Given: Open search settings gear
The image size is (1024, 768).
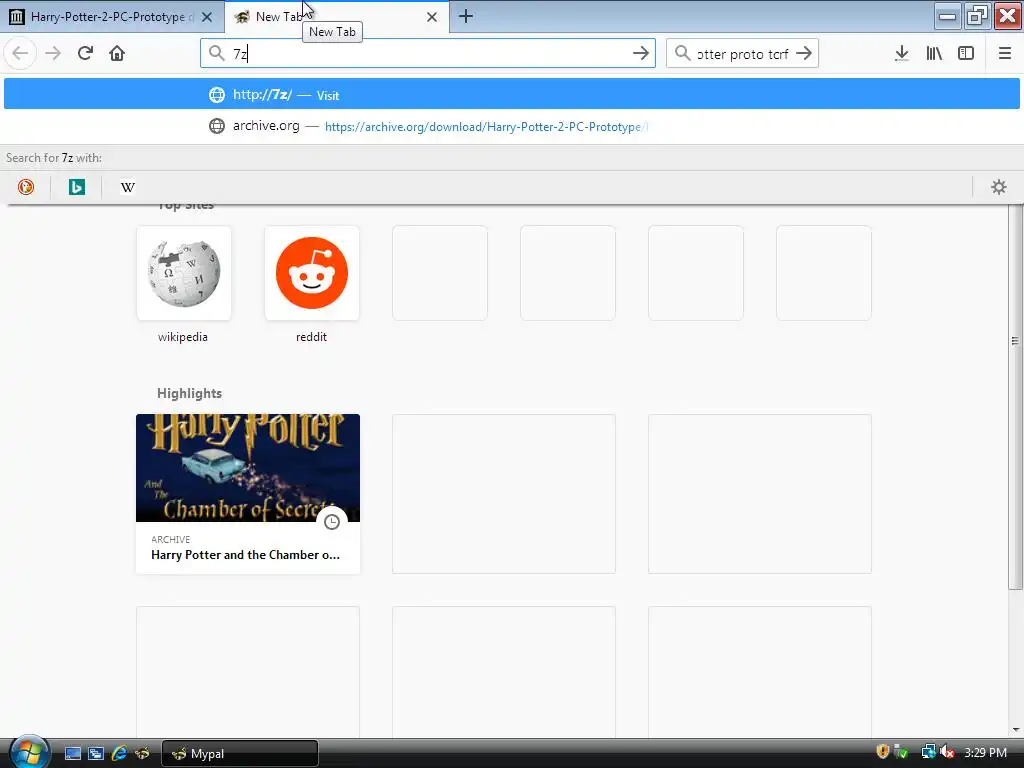Looking at the screenshot, I should pos(999,187).
